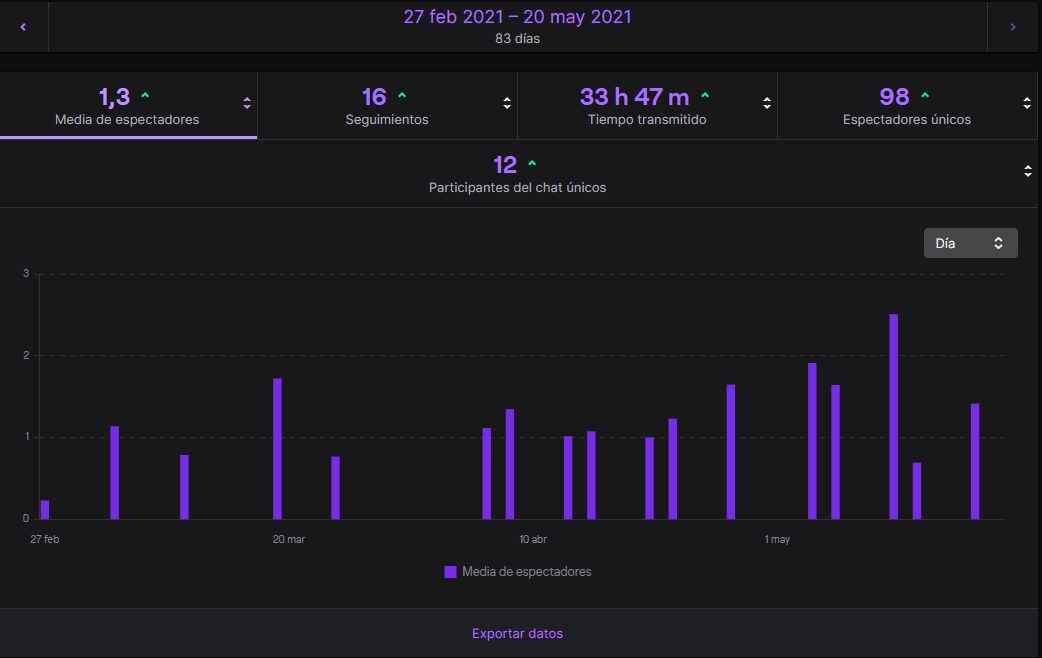Click the 10 abr axis label
The image size is (1042, 658).
point(533,539)
